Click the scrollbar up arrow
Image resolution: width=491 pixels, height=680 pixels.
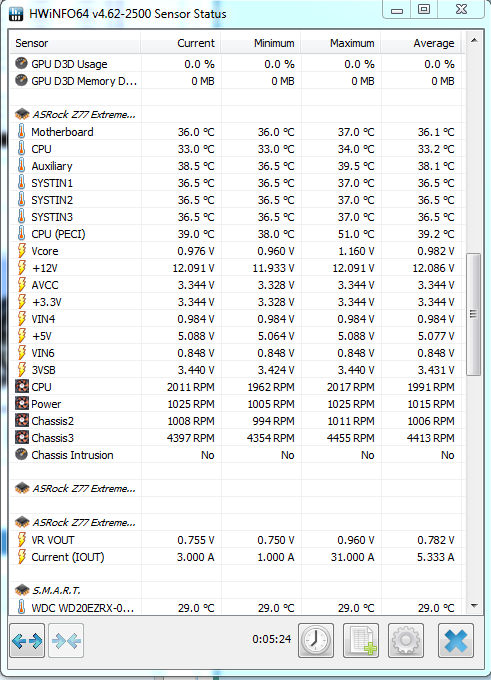[x=474, y=40]
